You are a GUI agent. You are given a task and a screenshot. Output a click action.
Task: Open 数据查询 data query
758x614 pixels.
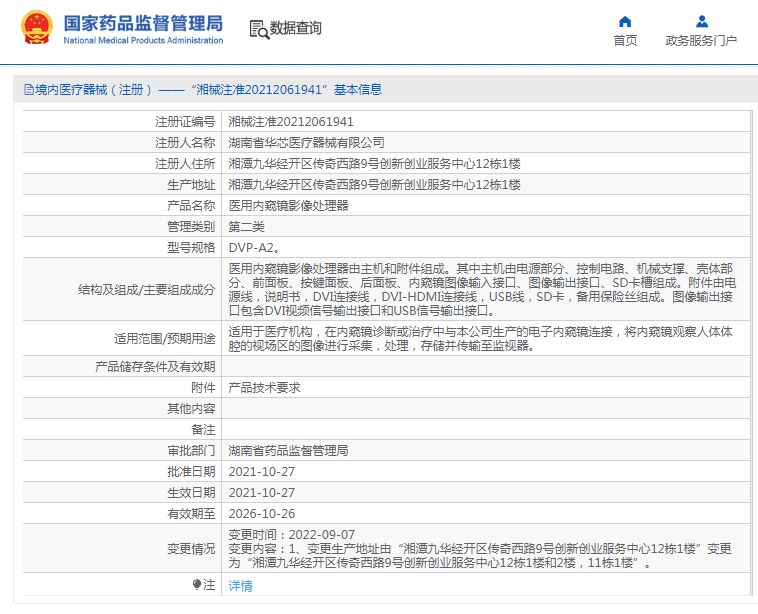[295, 28]
